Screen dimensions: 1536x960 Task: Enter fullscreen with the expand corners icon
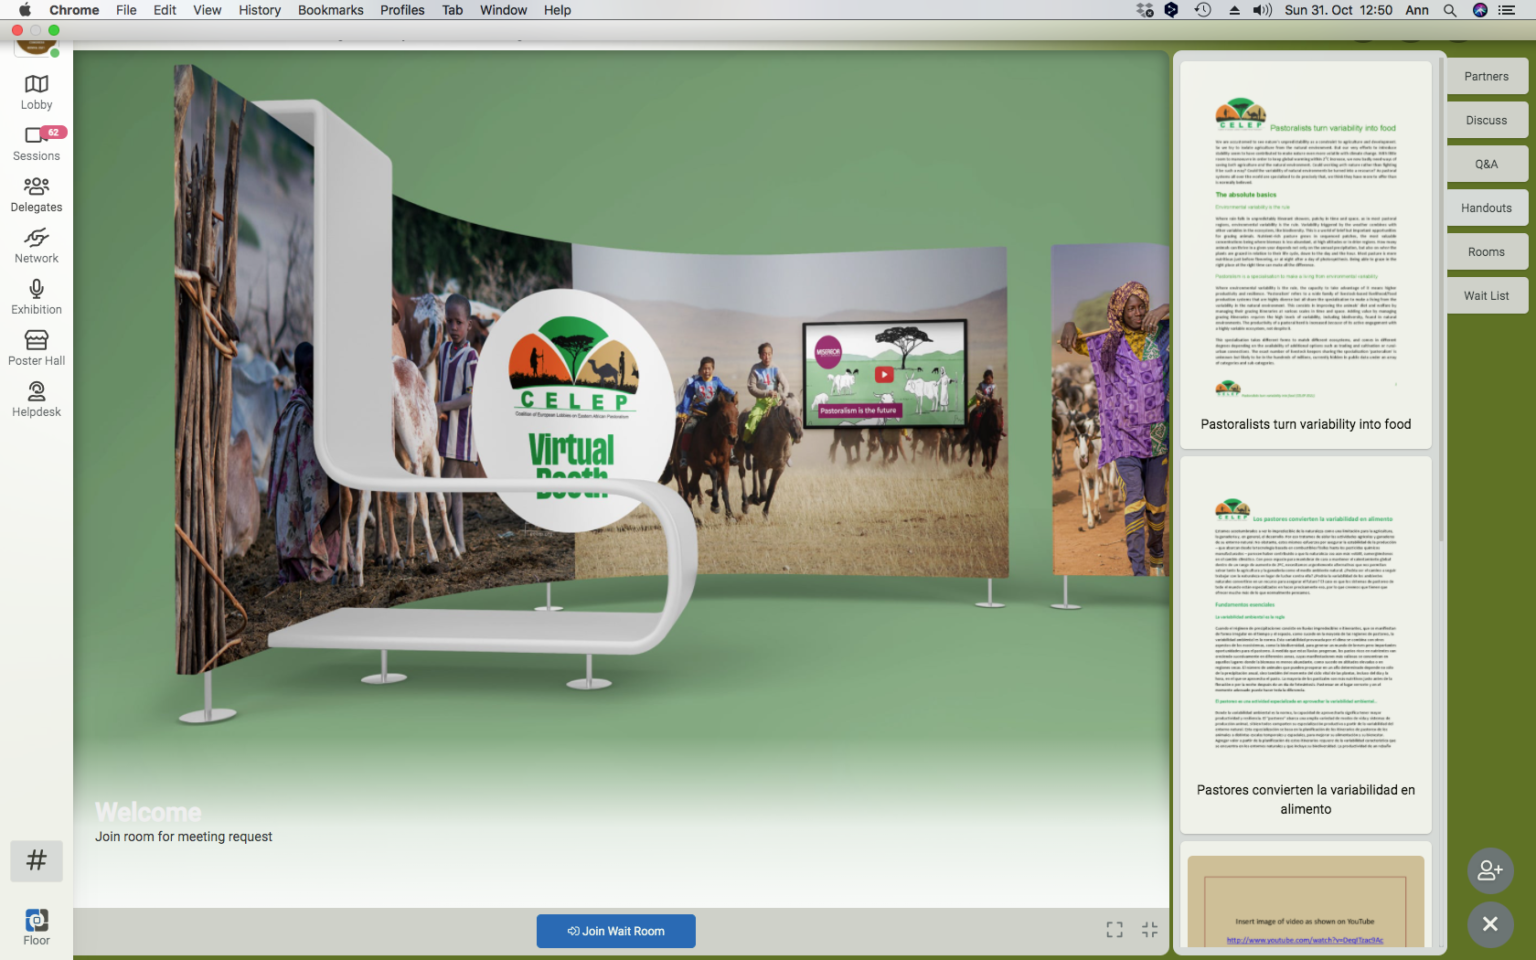coord(1114,930)
